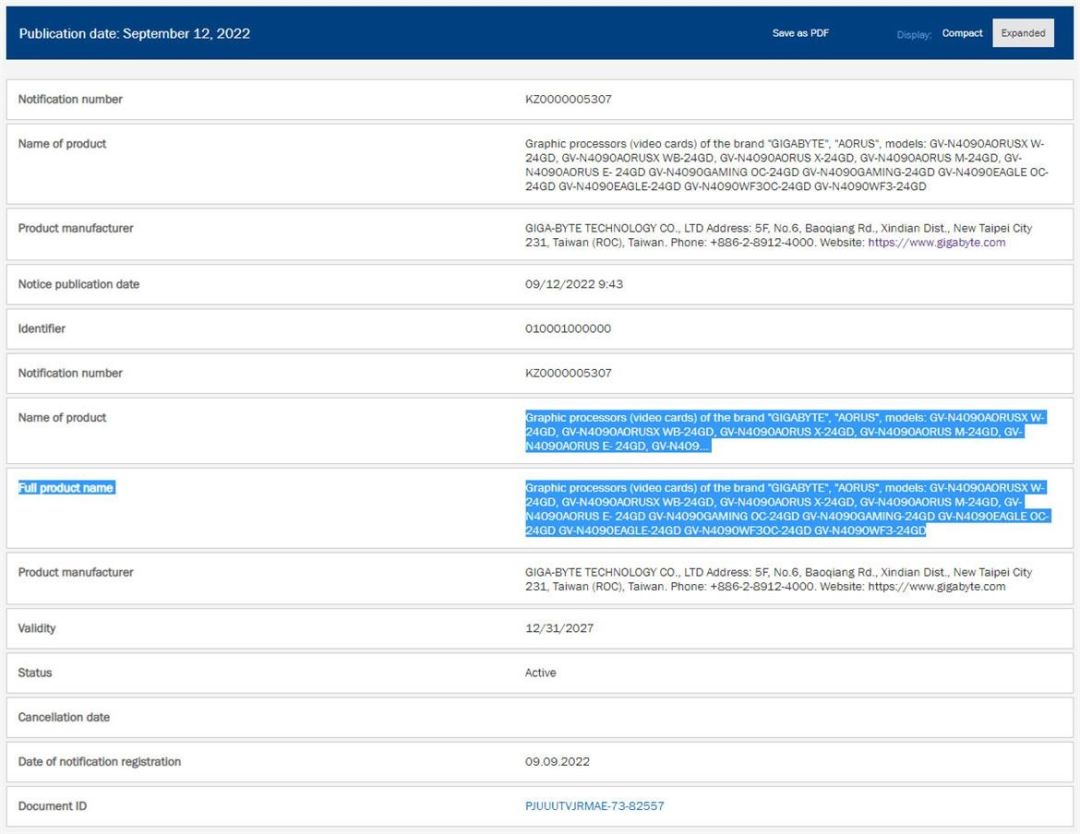
Task: Click the empty Cancellation date row
Action: 540,717
